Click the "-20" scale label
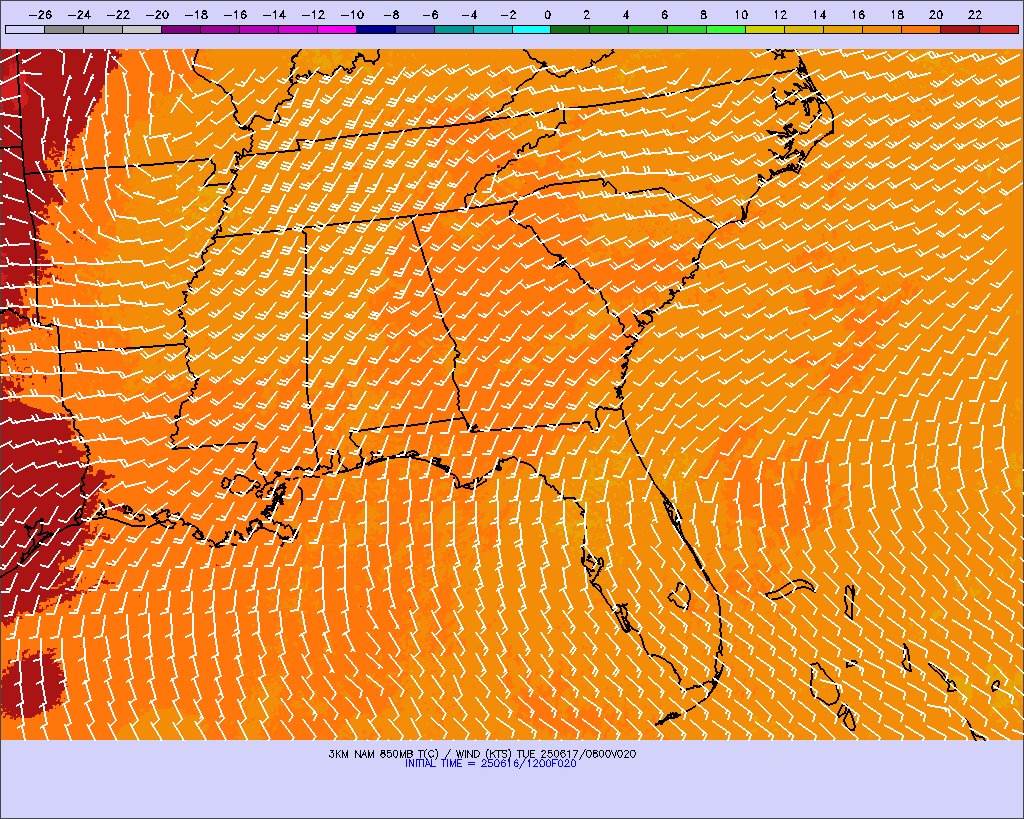This screenshot has width=1024, height=819. [157, 15]
